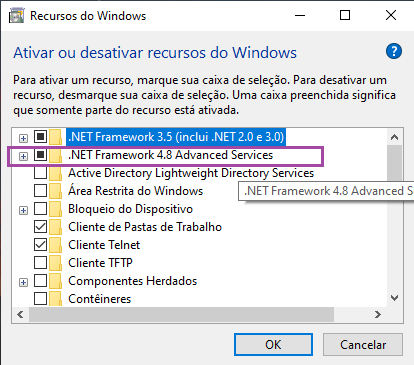This screenshot has width=414, height=365.
Task: Click folder icon of Área Restrita do Windows
Action: tap(55, 191)
